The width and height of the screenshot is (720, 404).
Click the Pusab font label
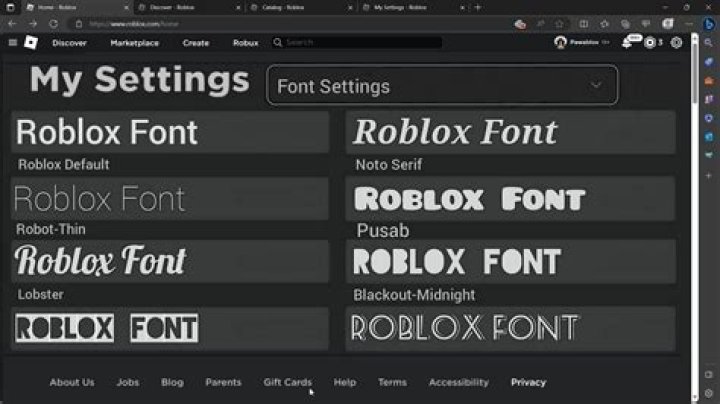(x=382, y=230)
